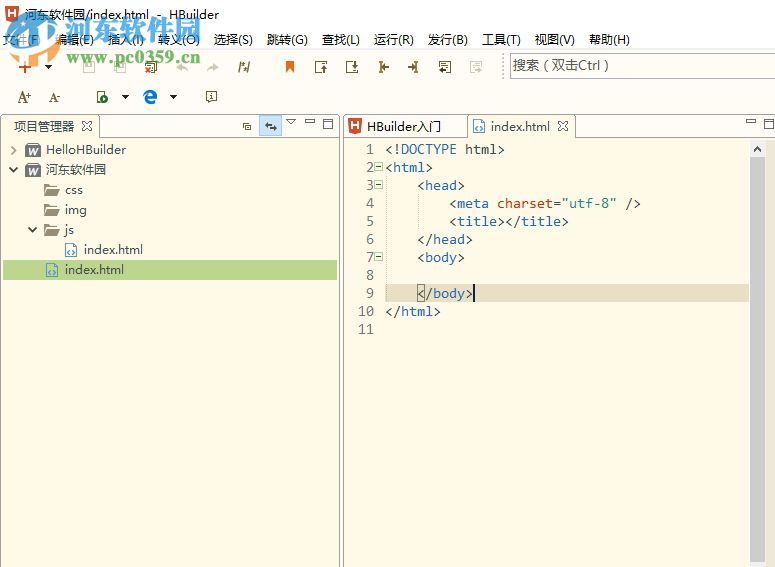Open the run page dropdown arrow

click(126, 97)
